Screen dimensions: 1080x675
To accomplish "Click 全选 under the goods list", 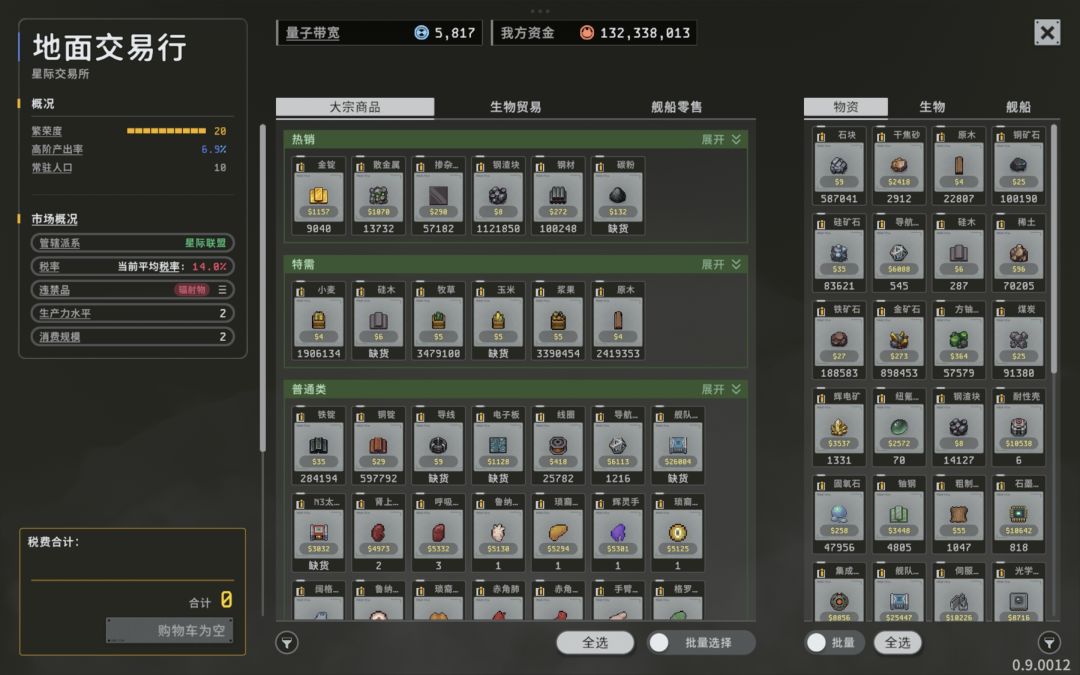I will coord(595,643).
